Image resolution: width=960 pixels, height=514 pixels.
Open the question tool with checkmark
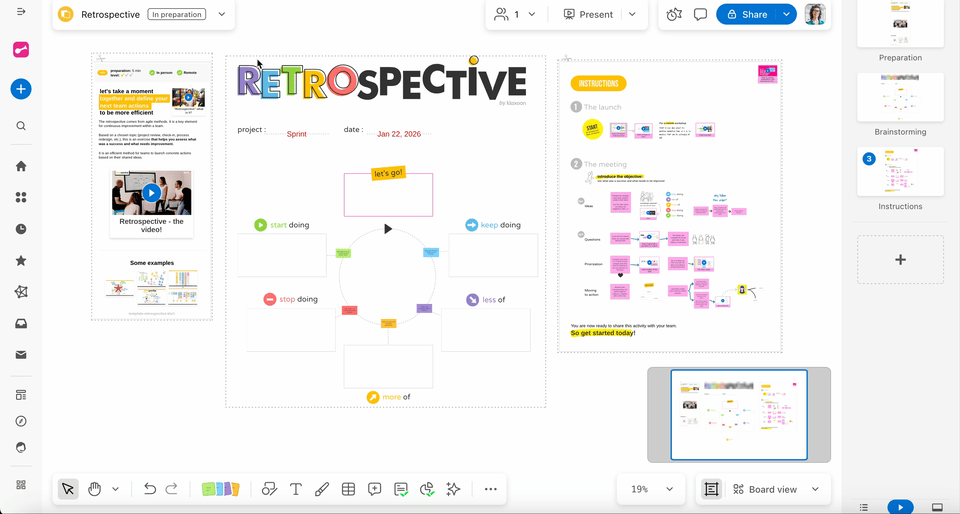[x=401, y=489]
